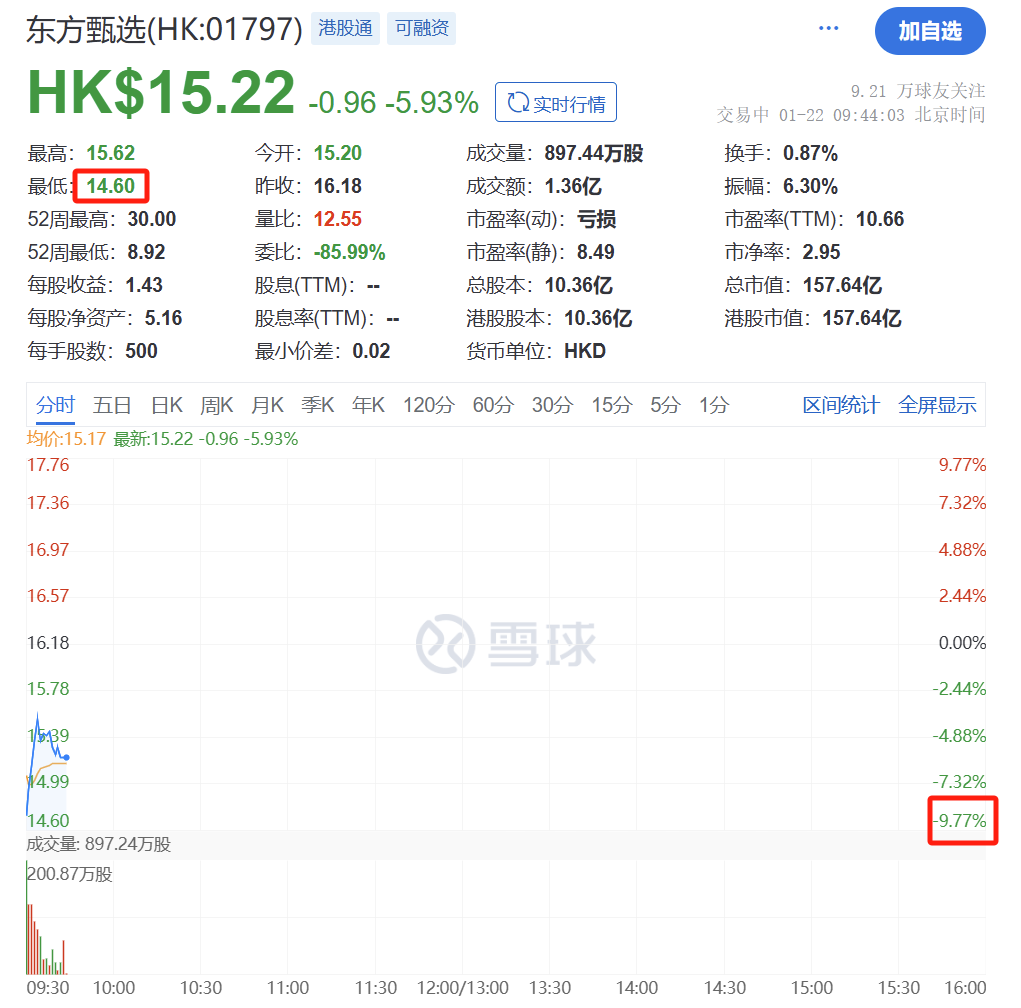Open 区间统计 range statistics
This screenshot has width=1021, height=1008.
click(x=841, y=405)
